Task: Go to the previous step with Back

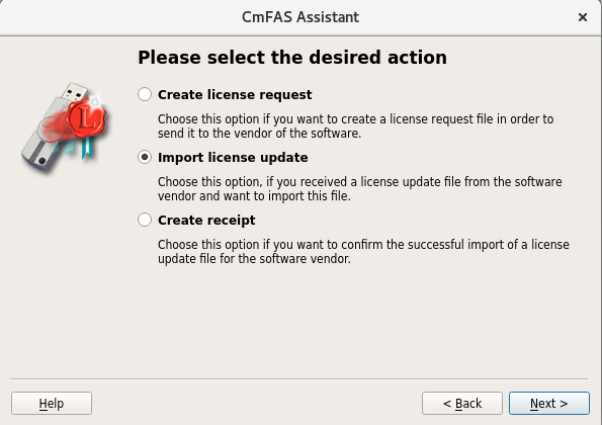Action: coord(462,403)
